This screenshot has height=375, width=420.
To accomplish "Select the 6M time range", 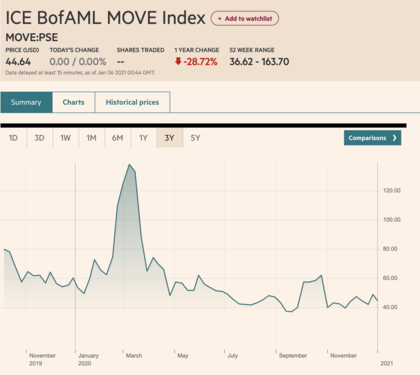I will 117,138.
